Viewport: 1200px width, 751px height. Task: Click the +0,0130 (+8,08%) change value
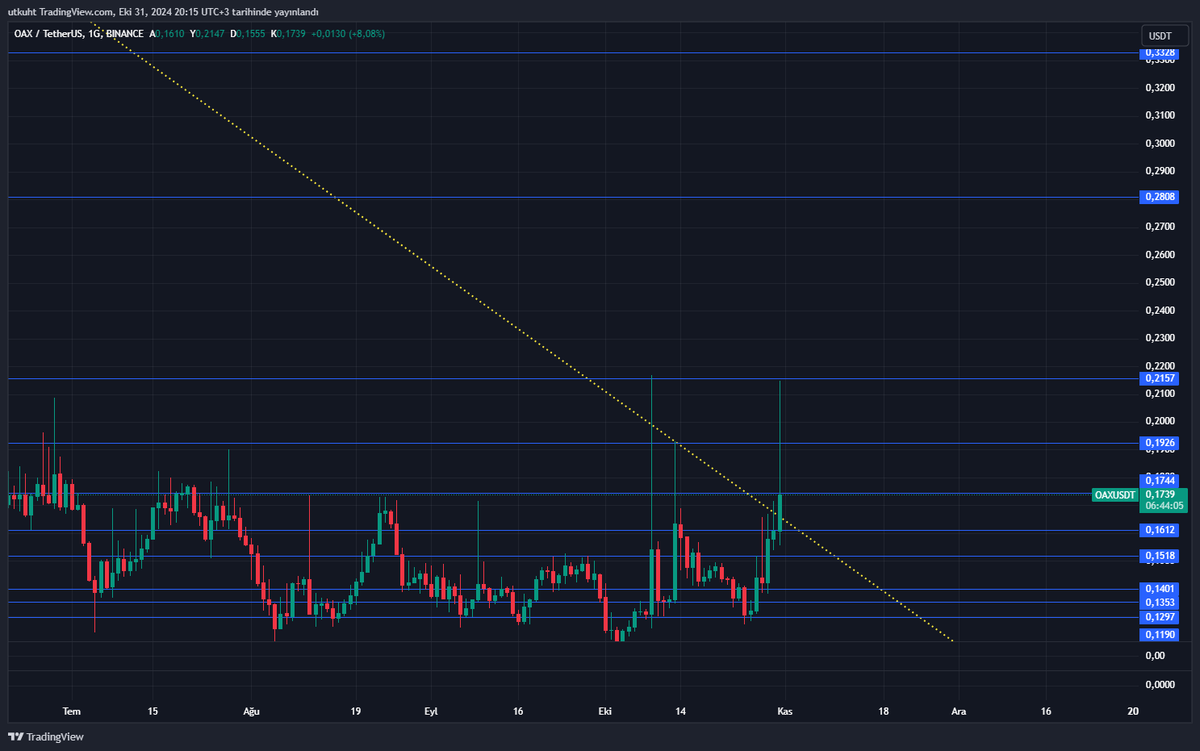tap(349, 33)
